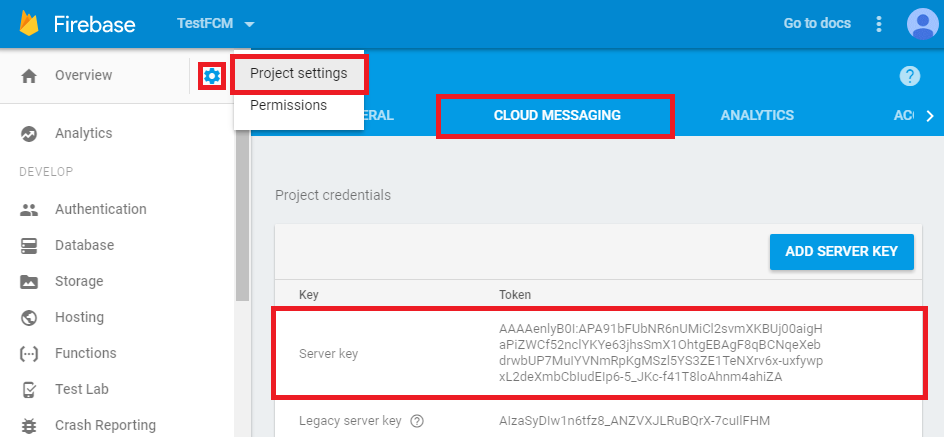Open Hosting in the sidebar
This screenshot has height=437, width=944.
tap(79, 317)
